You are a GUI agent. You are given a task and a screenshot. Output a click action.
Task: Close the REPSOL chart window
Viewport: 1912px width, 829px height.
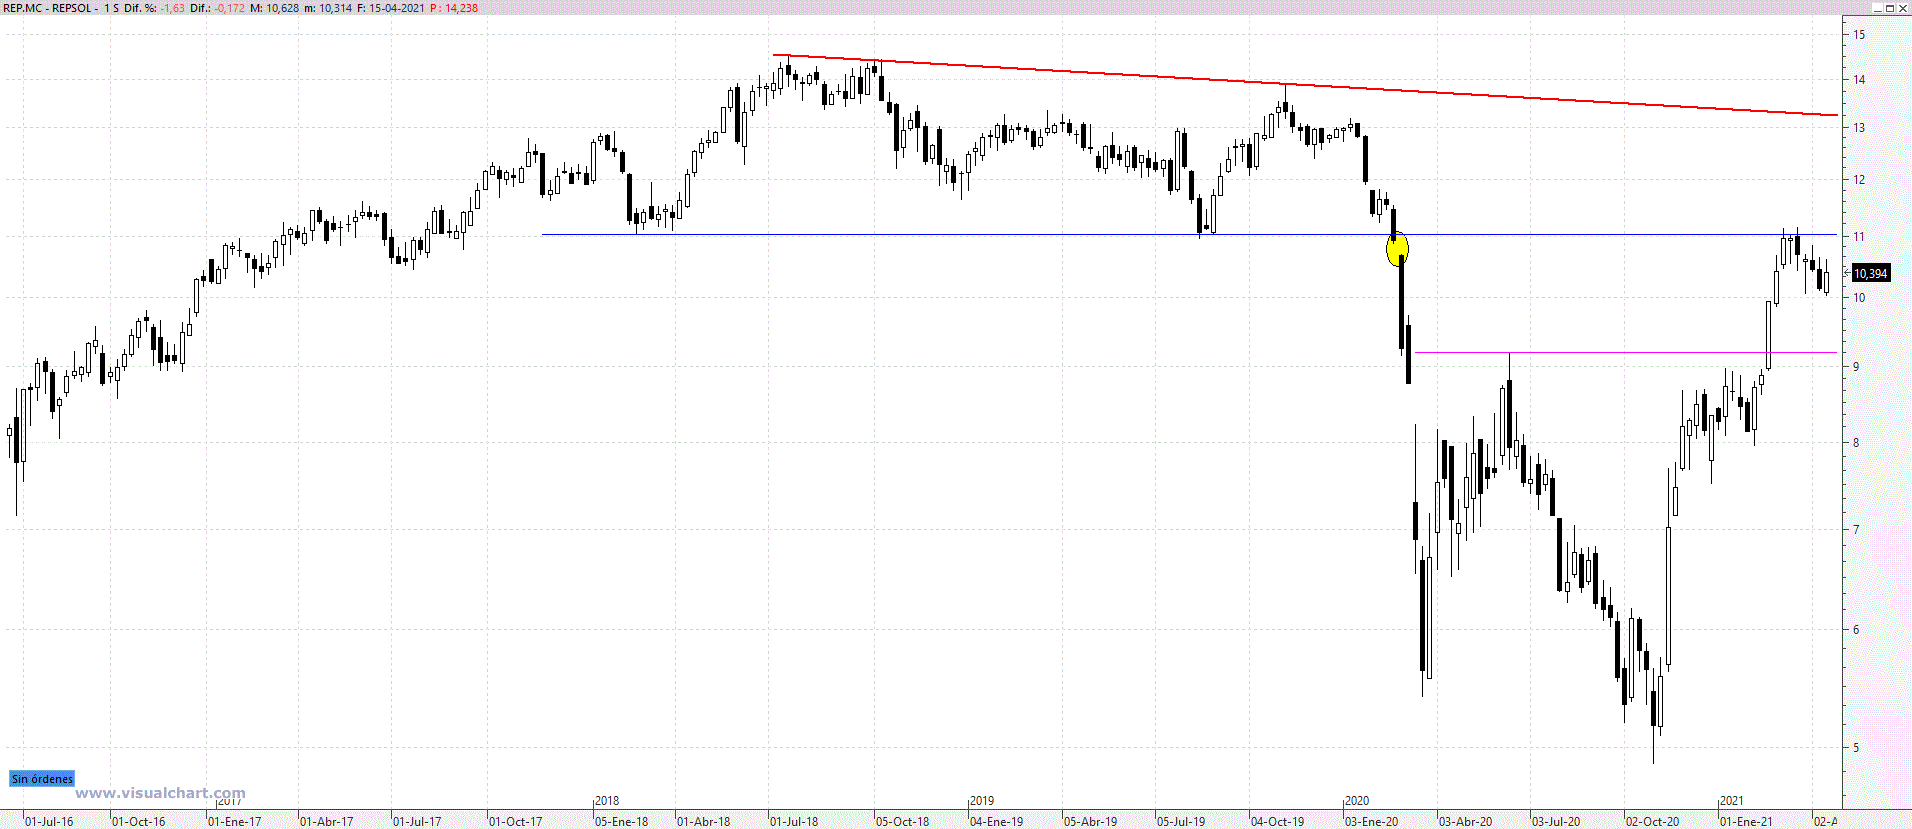pyautogui.click(x=1903, y=8)
